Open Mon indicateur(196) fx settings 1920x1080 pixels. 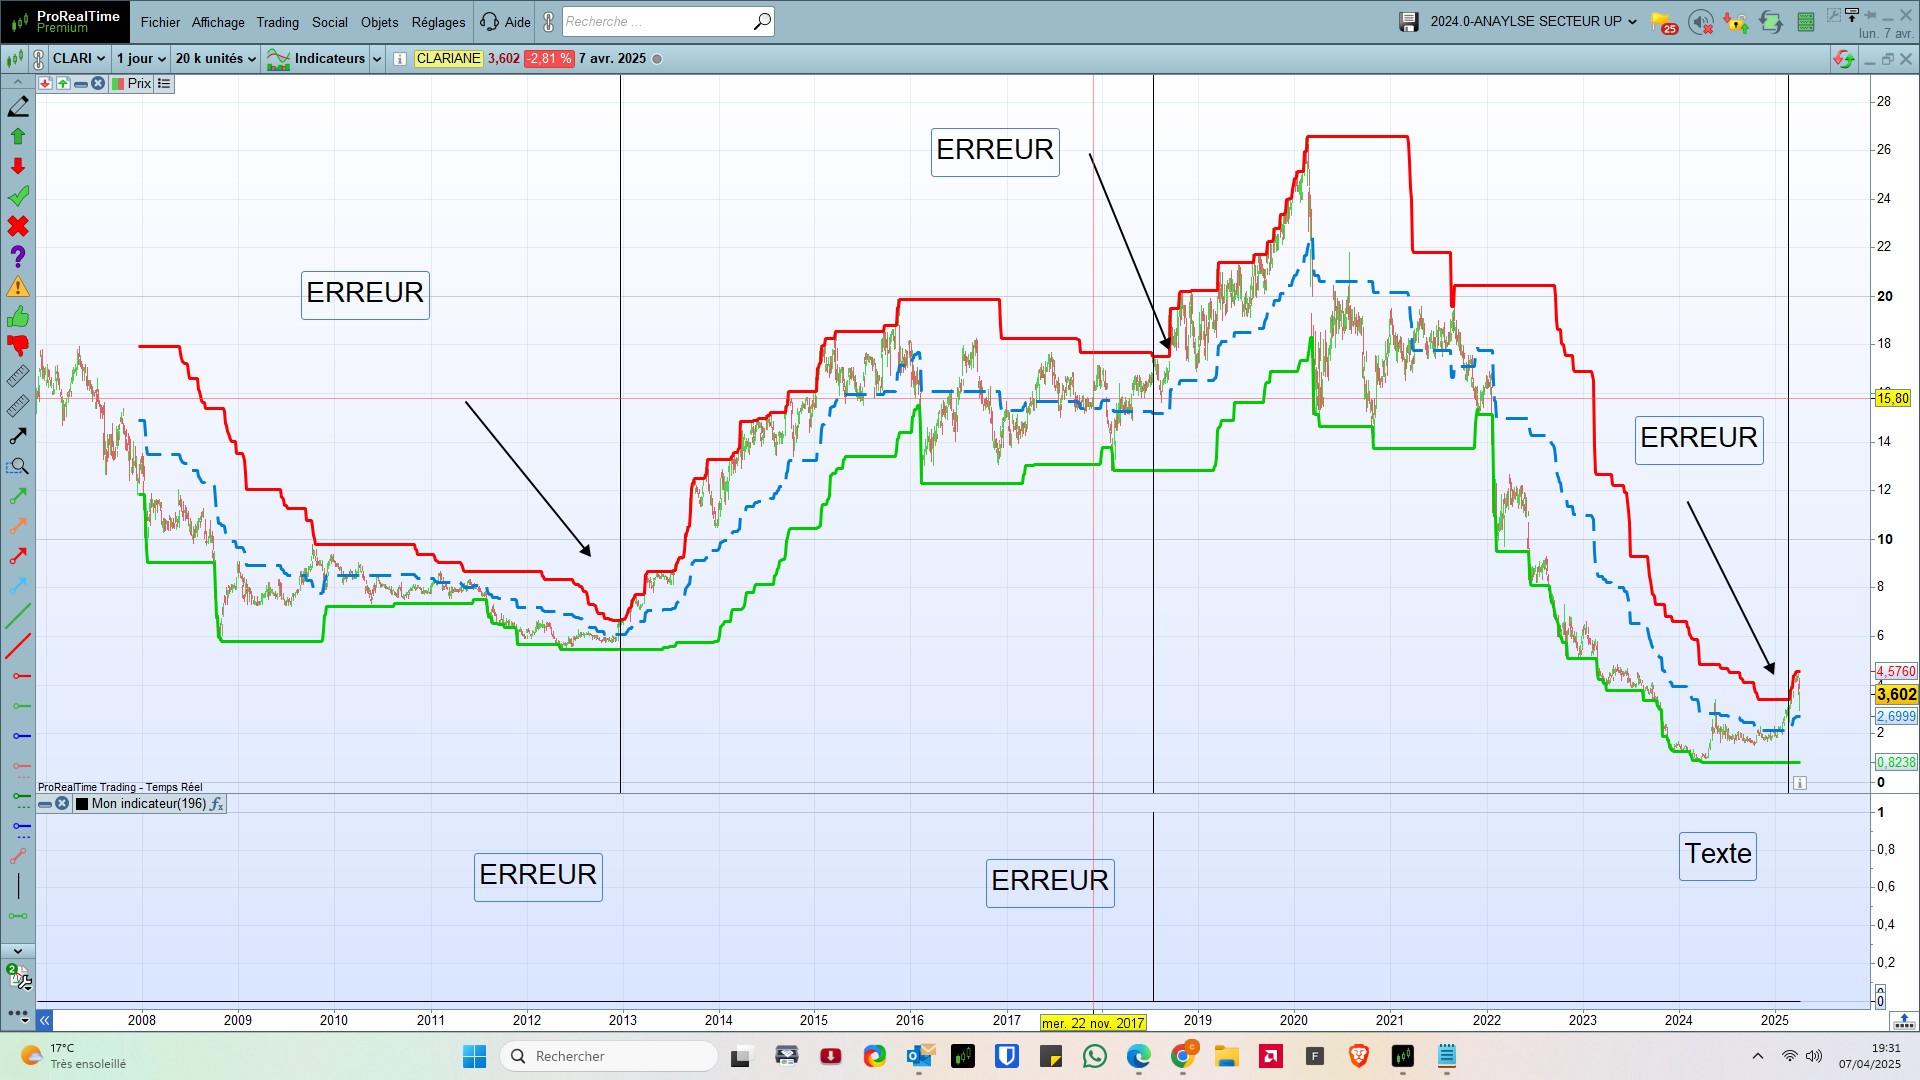pyautogui.click(x=217, y=804)
